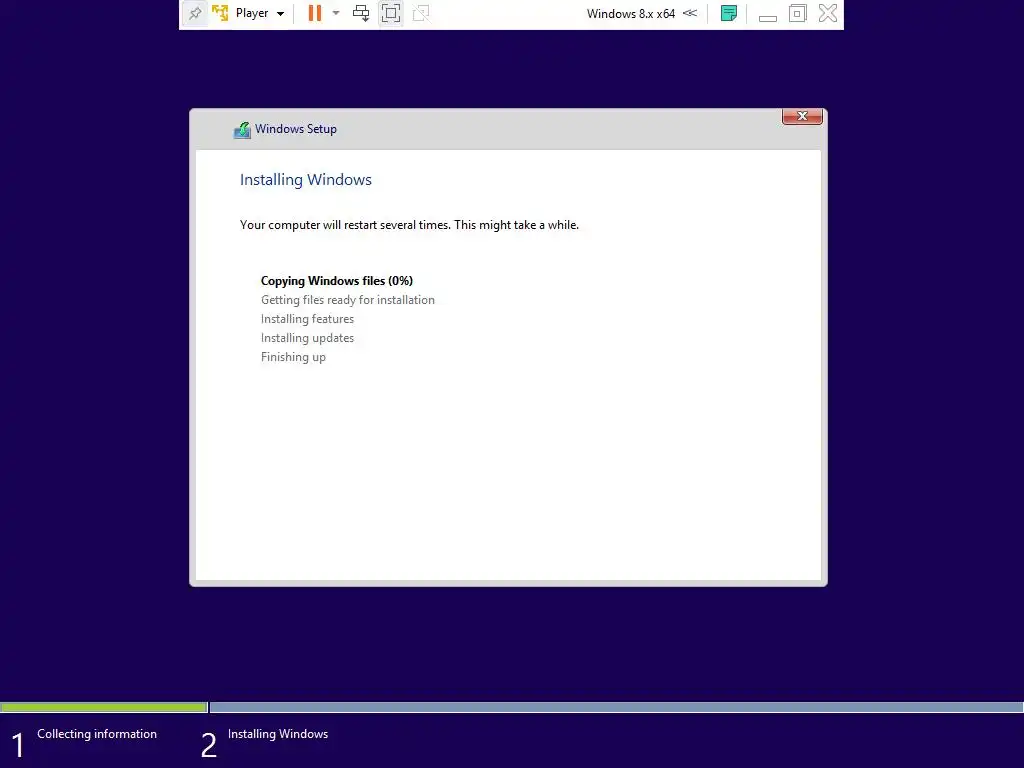This screenshot has width=1024, height=768.
Task: Click the Collecting information stage label
Action: (x=97, y=734)
